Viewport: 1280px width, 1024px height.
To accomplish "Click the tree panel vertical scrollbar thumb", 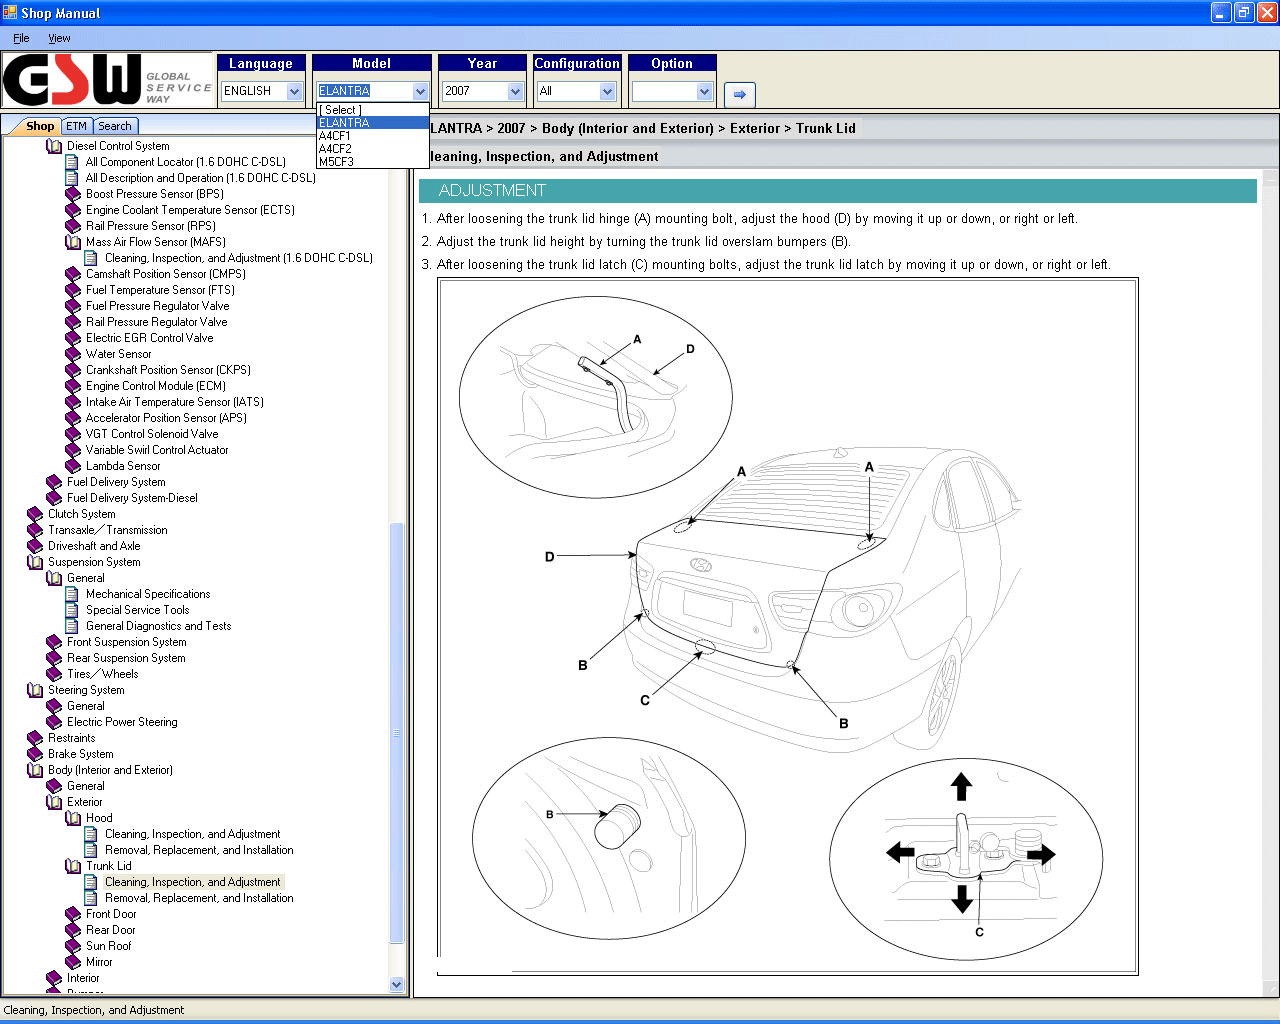I will [397, 733].
